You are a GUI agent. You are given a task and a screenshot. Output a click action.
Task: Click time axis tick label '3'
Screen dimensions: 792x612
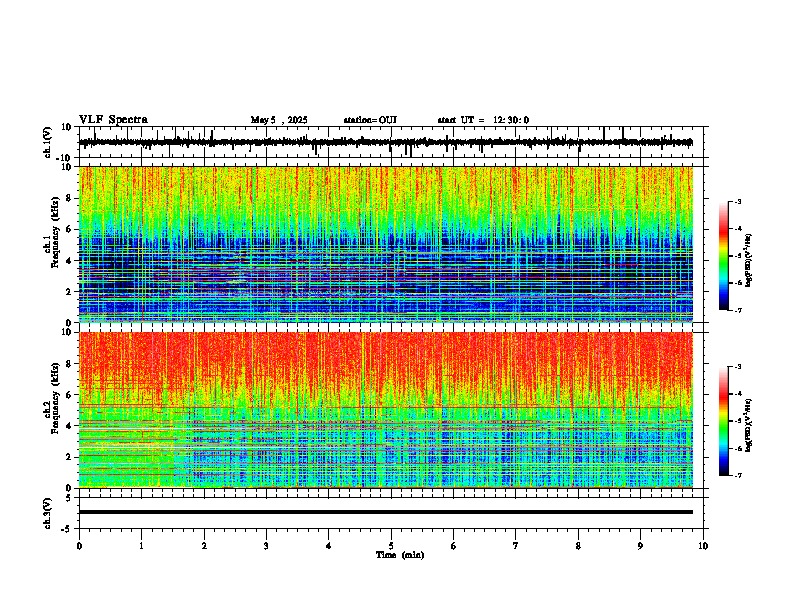(266, 546)
